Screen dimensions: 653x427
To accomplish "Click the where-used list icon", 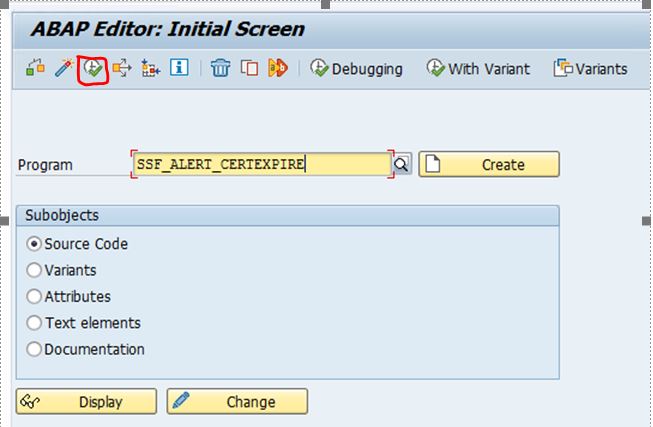I will pos(123,69).
